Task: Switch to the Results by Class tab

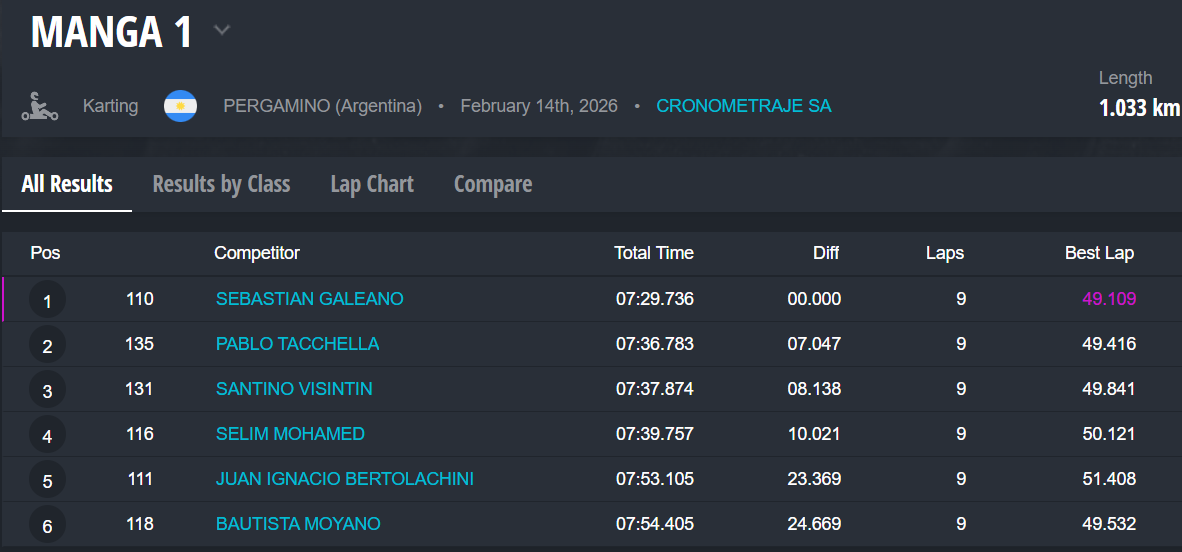Action: point(221,184)
